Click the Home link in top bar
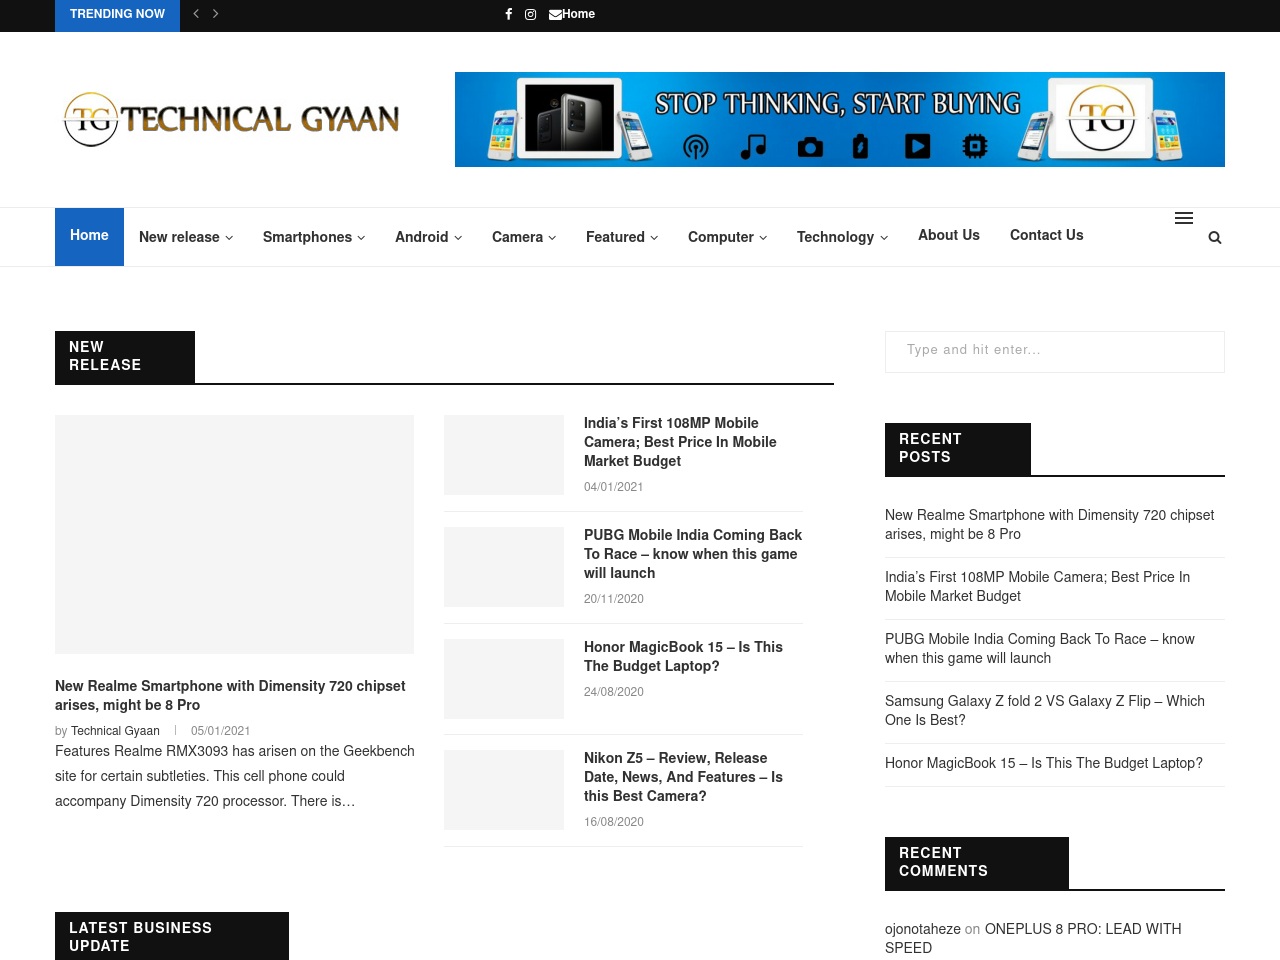This screenshot has height=960, width=1280. 578,14
